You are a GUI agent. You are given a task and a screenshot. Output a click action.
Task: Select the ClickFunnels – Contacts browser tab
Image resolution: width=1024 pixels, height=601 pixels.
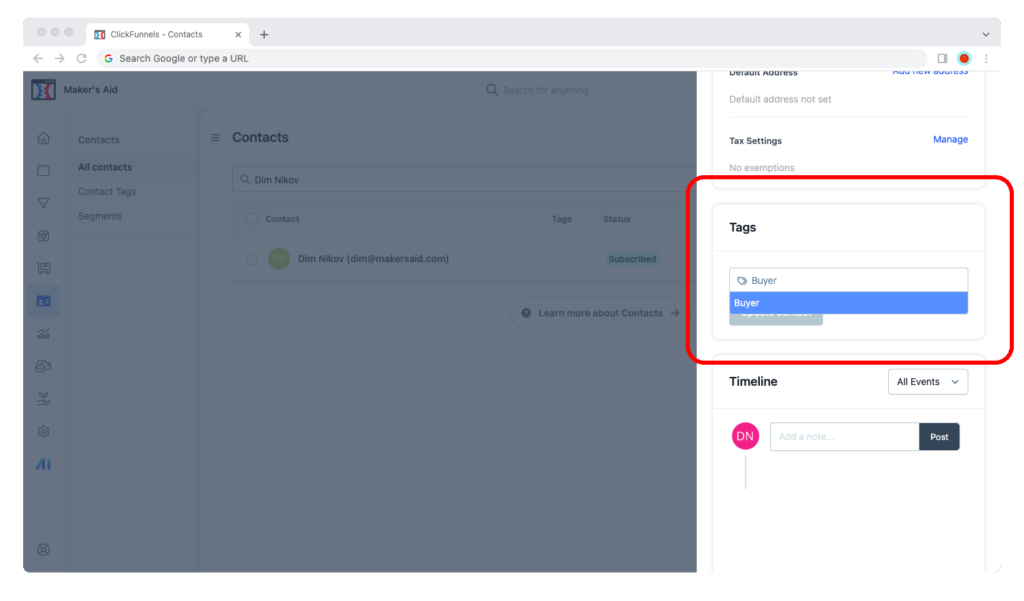[167, 35]
